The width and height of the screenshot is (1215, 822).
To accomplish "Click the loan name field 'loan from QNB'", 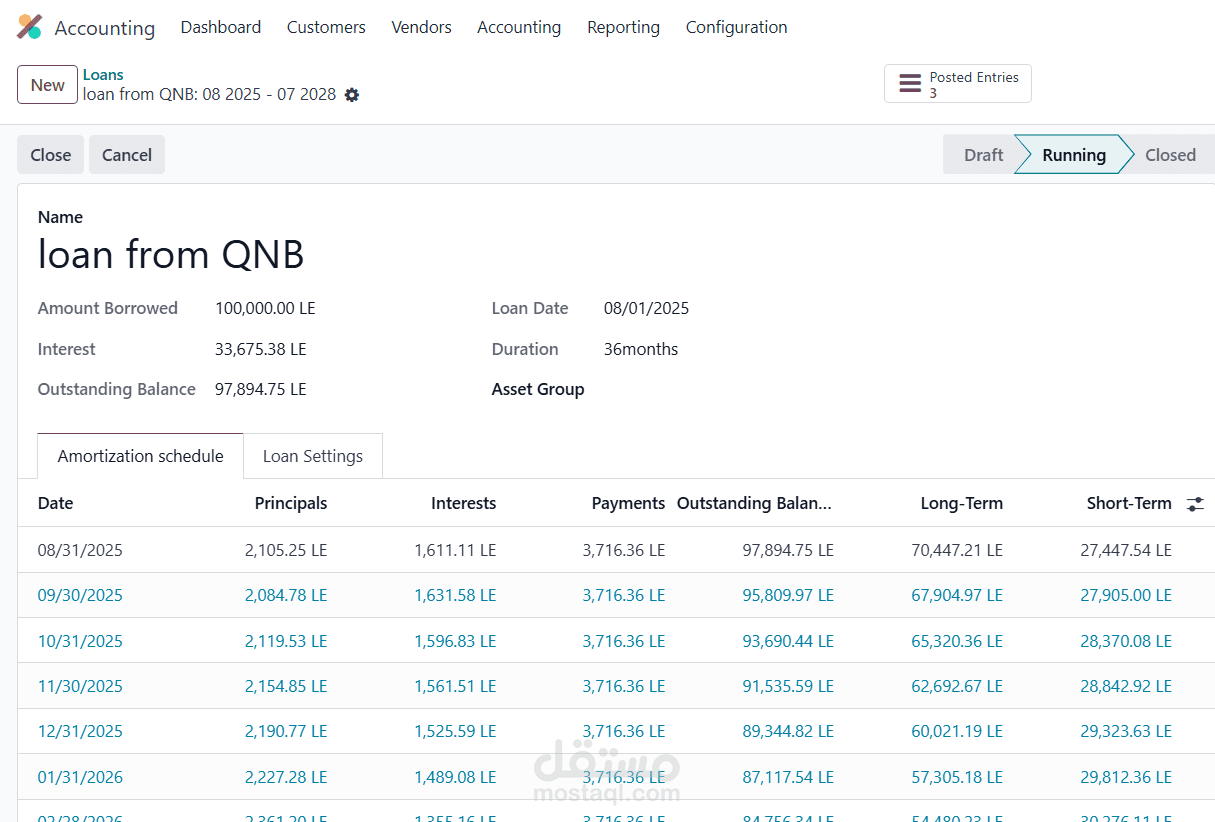I will tap(171, 254).
